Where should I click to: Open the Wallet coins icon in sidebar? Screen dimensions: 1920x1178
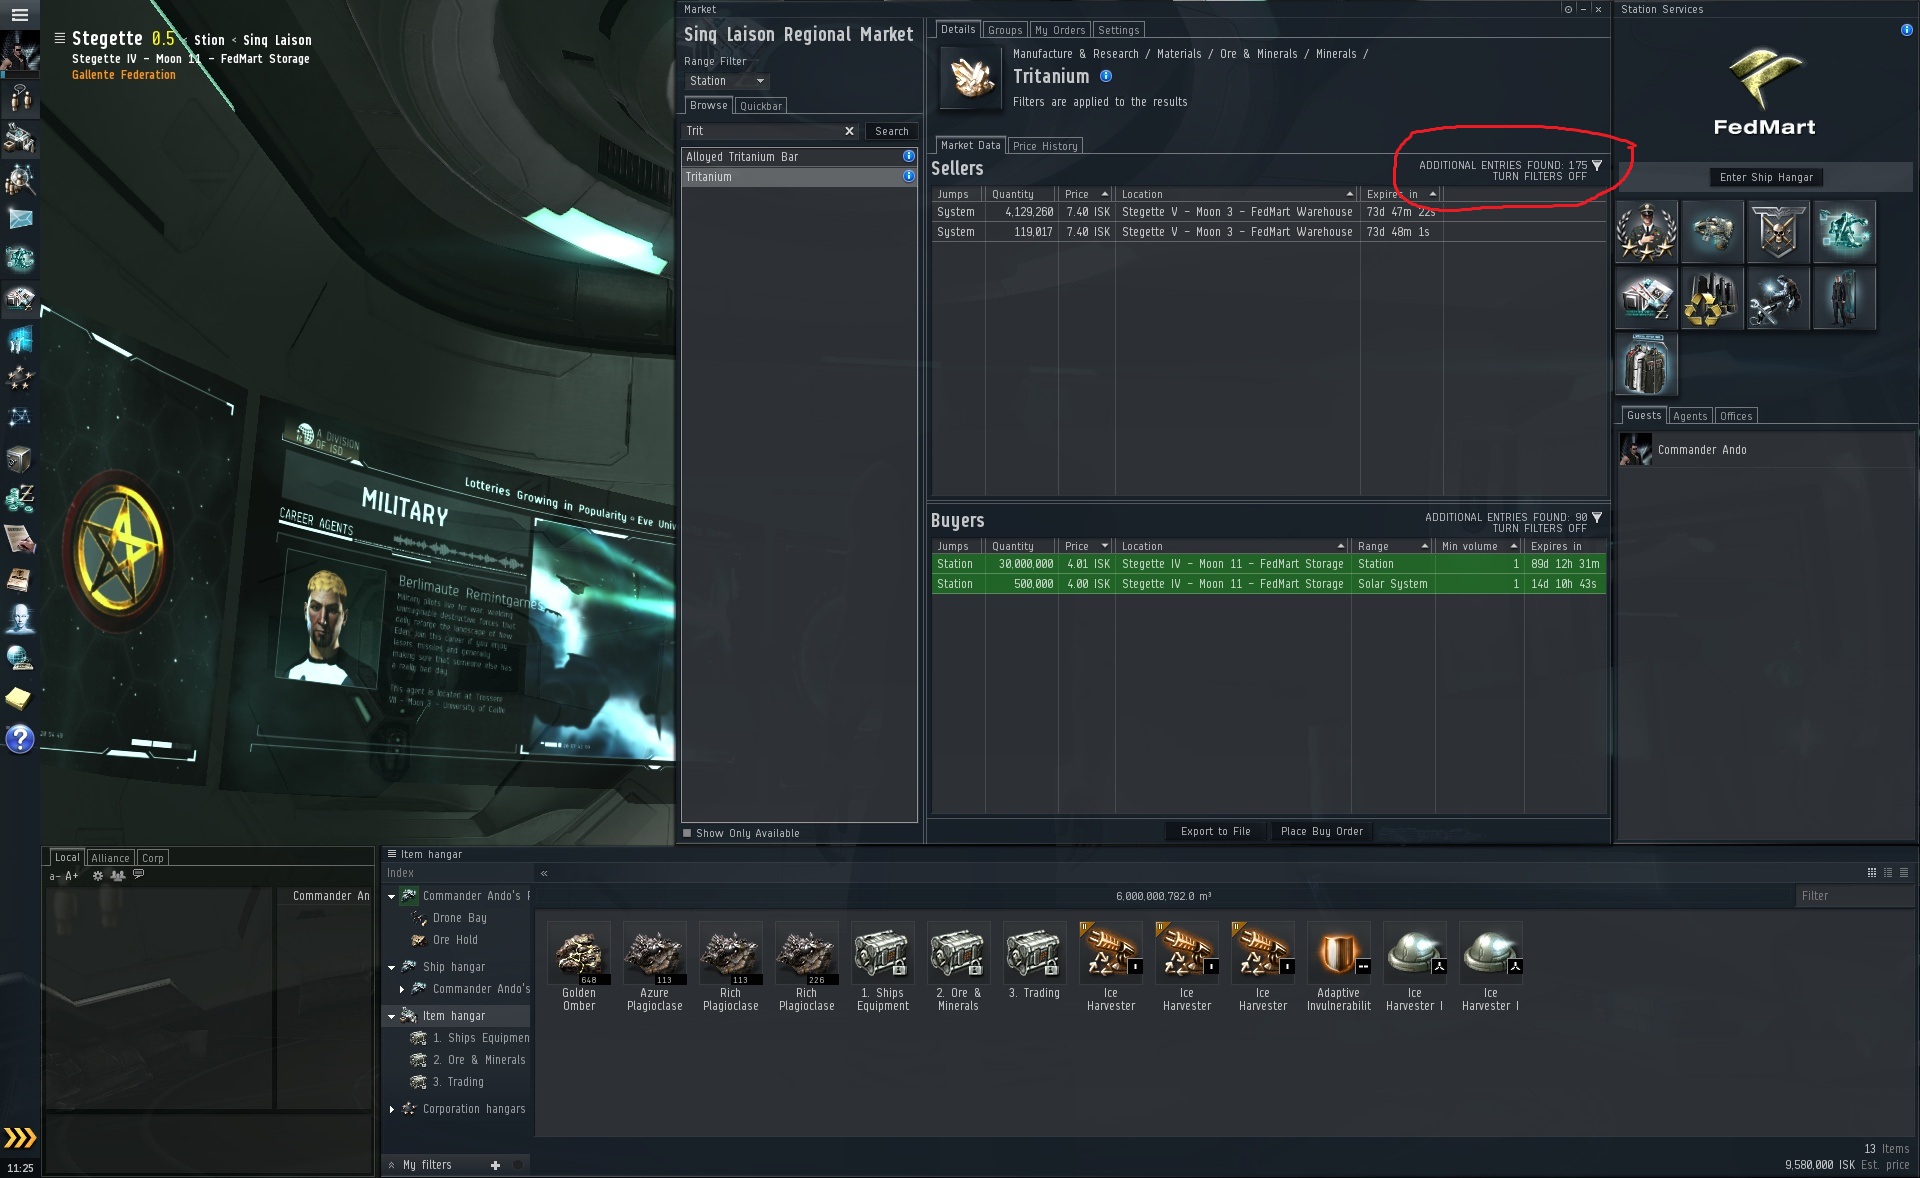[20, 498]
